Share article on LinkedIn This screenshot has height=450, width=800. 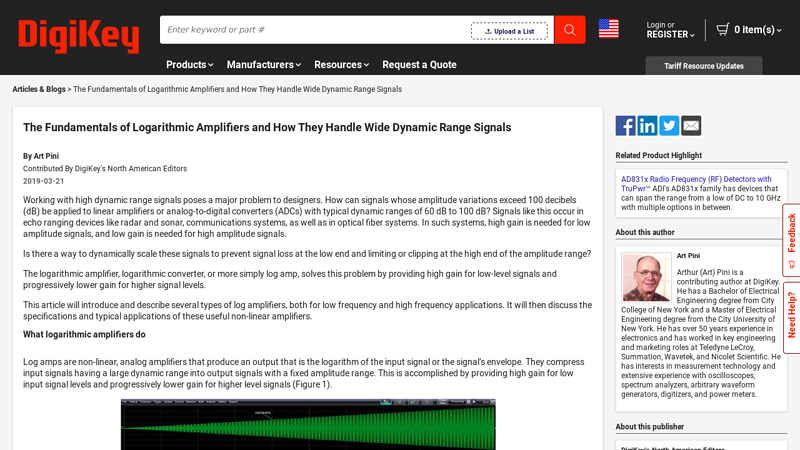pos(647,126)
